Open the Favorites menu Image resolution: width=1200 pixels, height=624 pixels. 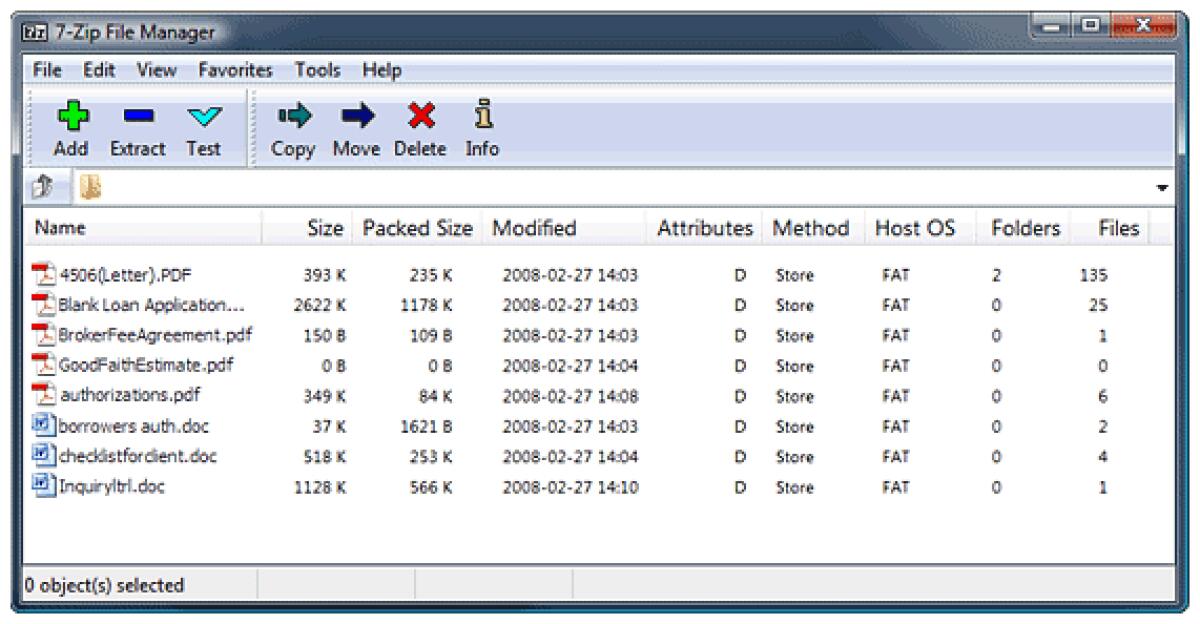coord(234,70)
